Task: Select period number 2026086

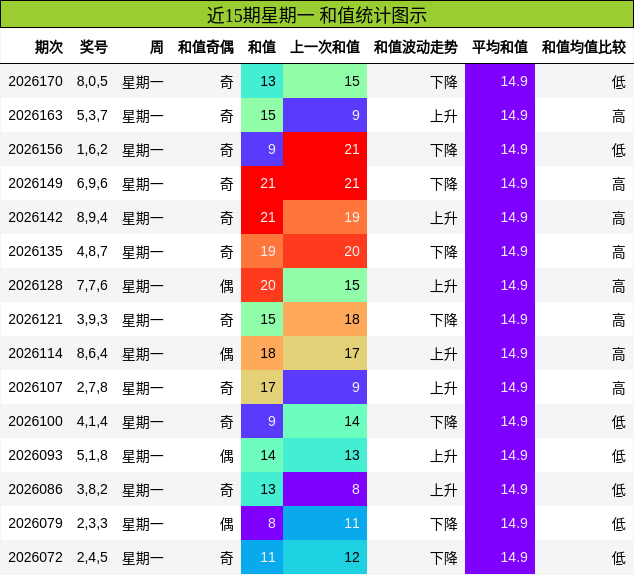Action: pyautogui.click(x=36, y=489)
